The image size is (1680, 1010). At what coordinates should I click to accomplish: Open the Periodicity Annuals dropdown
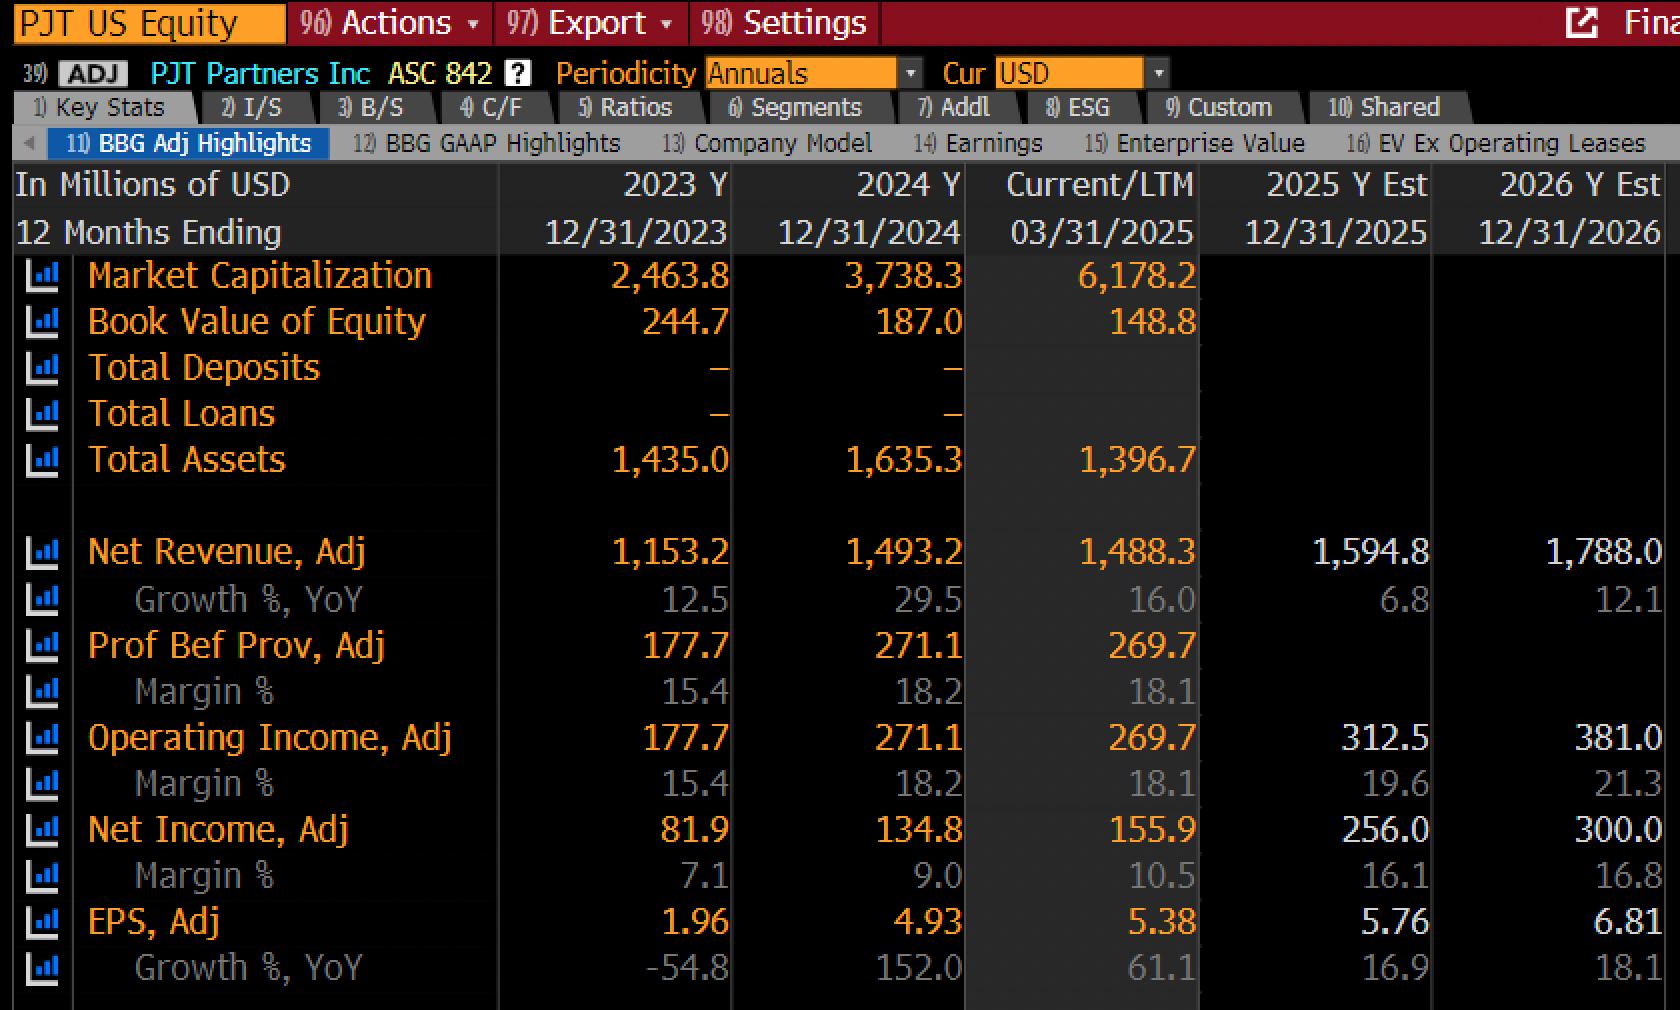click(x=813, y=73)
